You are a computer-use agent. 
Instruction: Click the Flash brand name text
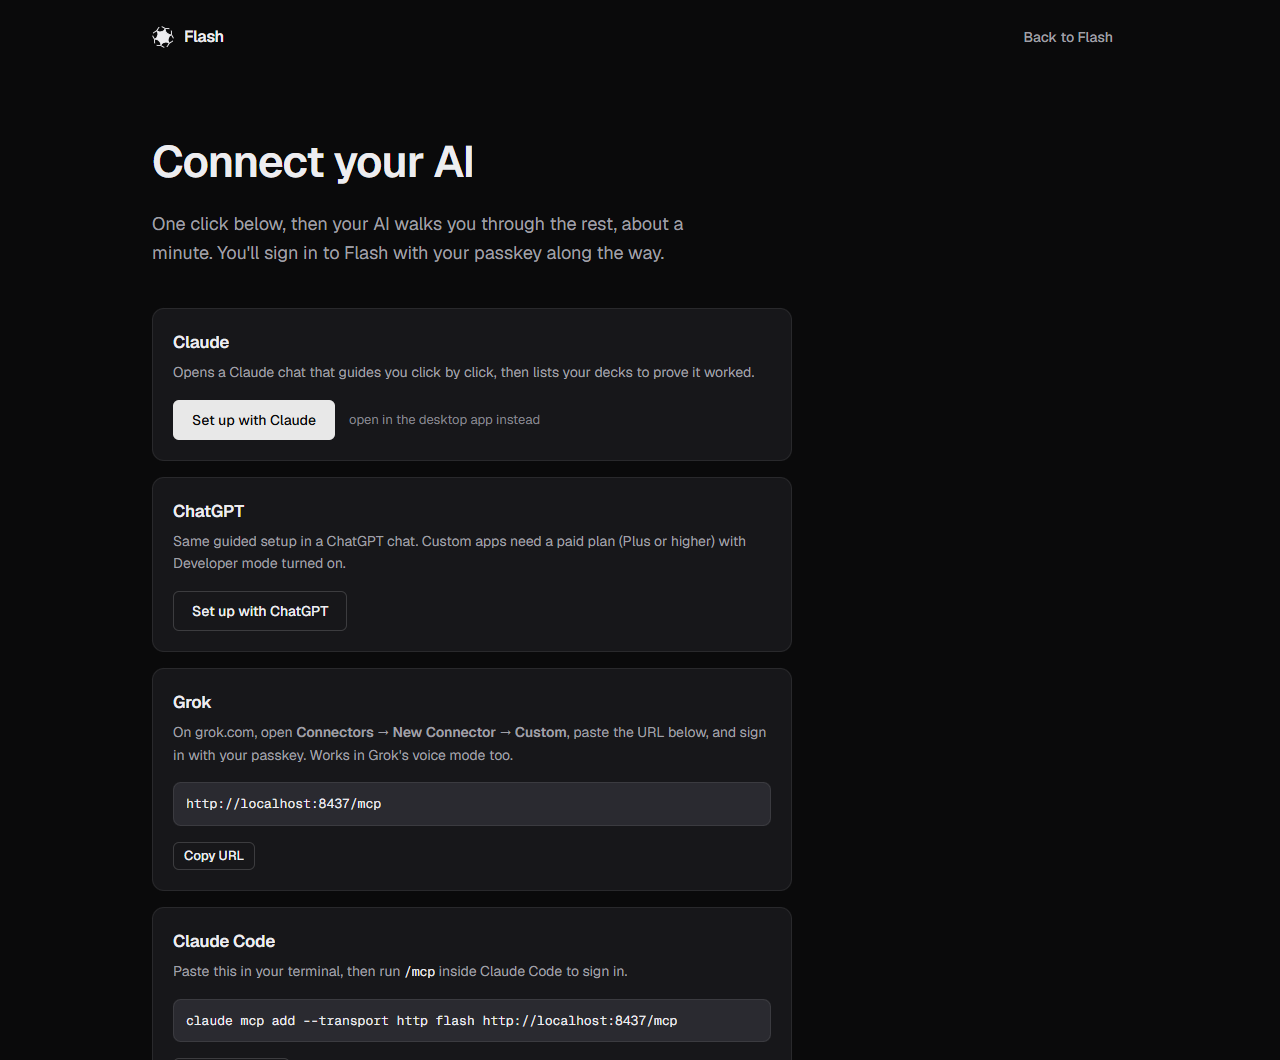204,37
